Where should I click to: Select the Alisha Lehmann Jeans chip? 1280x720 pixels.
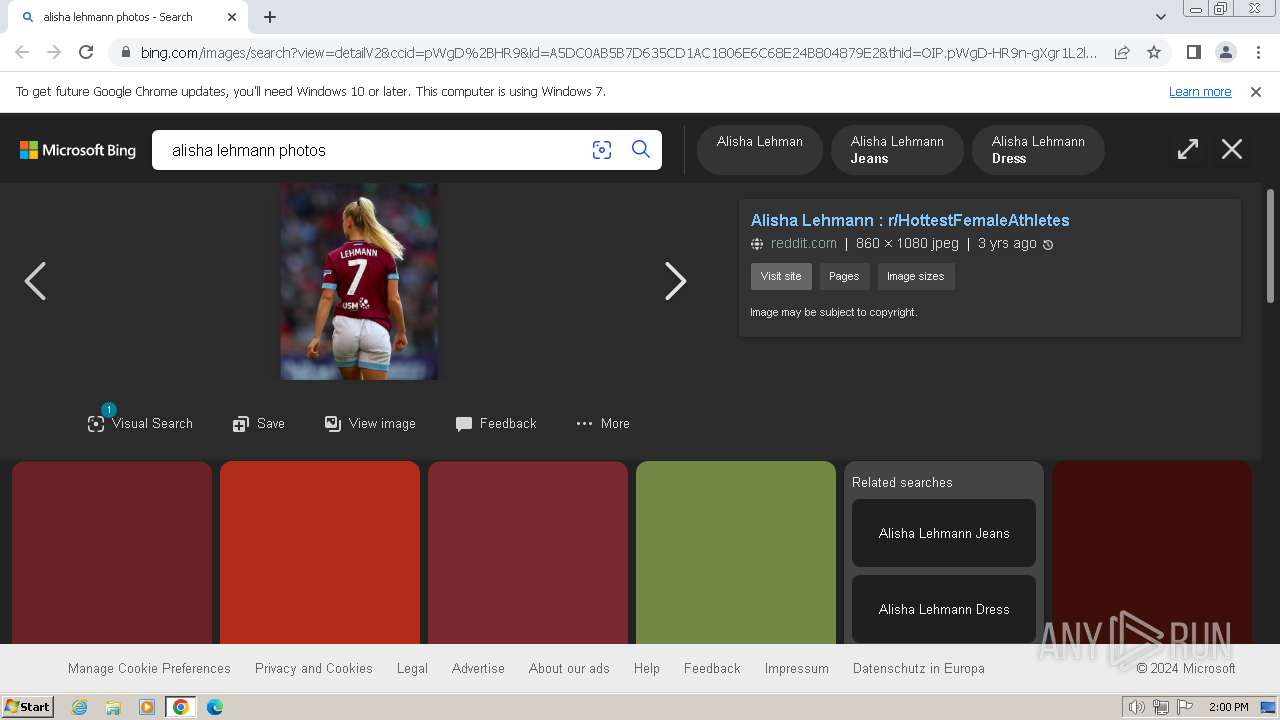(897, 149)
